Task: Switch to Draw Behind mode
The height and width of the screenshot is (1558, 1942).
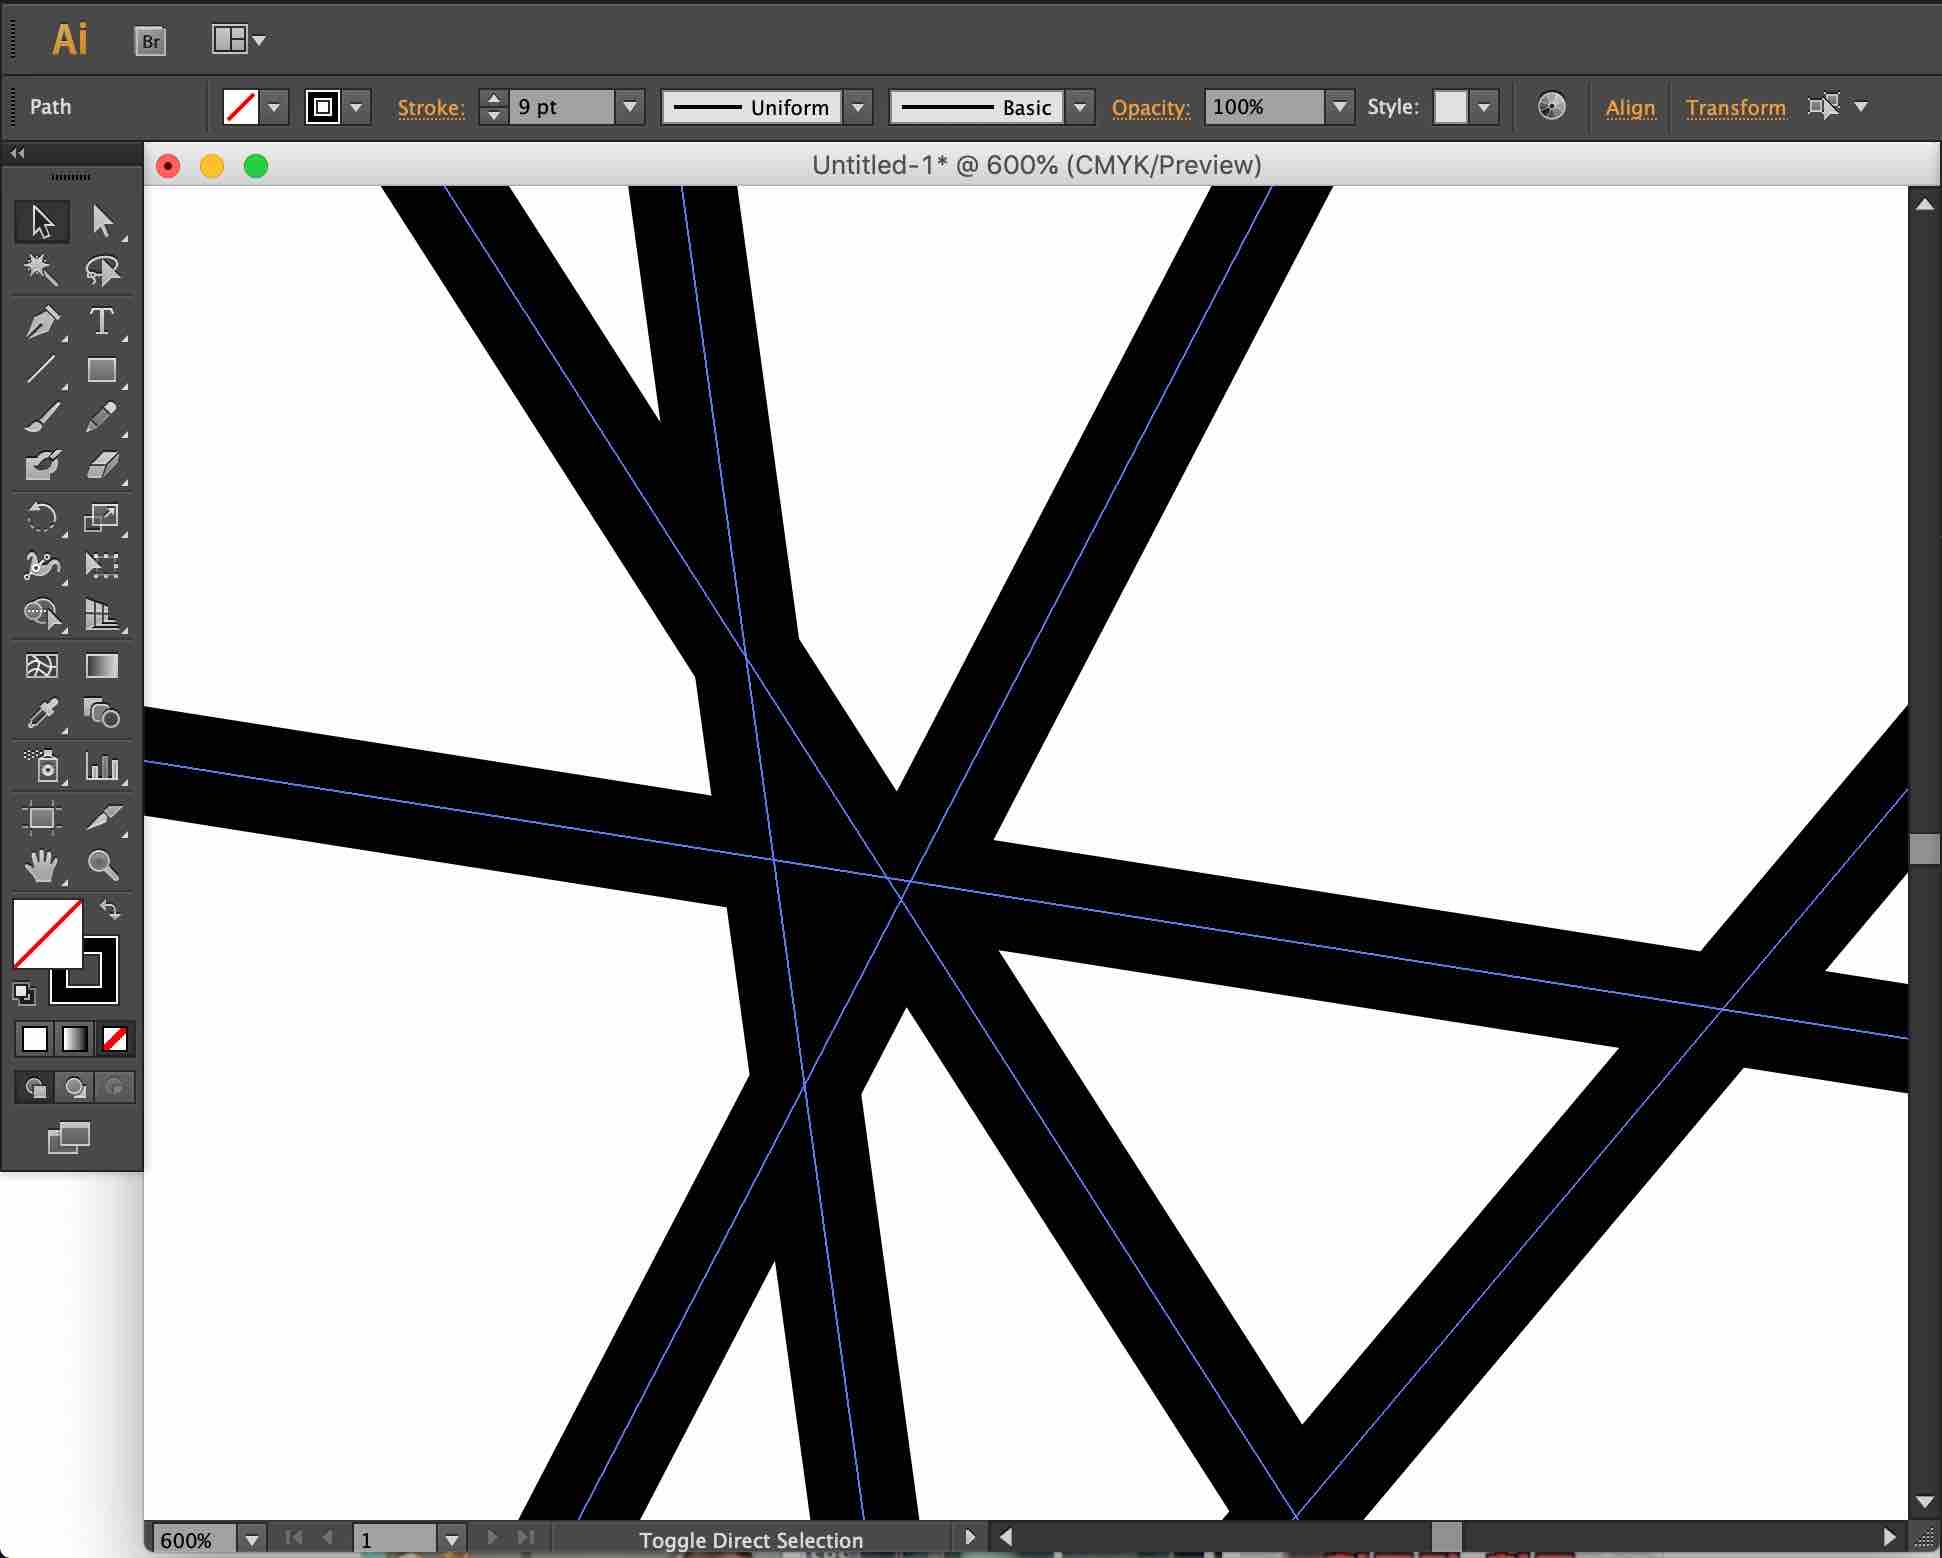Action: click(75, 1087)
